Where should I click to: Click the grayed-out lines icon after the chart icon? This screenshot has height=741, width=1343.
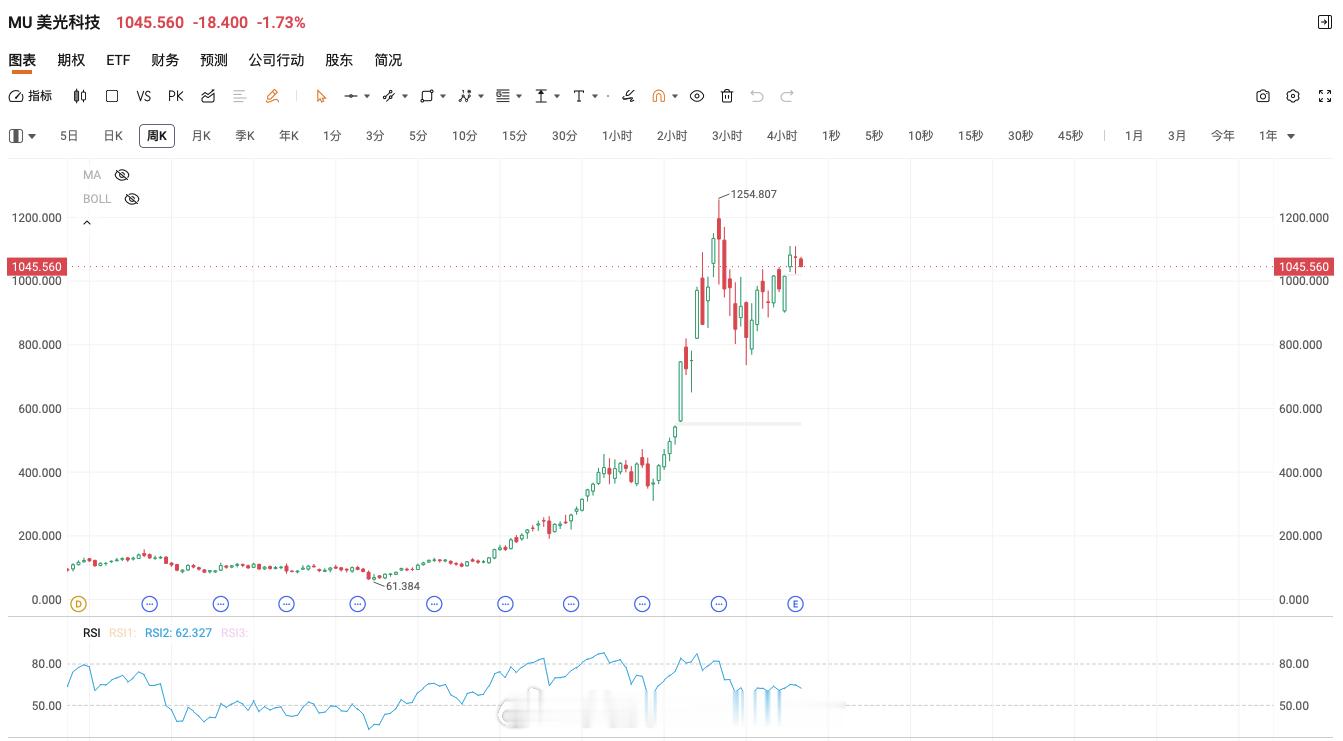tap(240, 96)
